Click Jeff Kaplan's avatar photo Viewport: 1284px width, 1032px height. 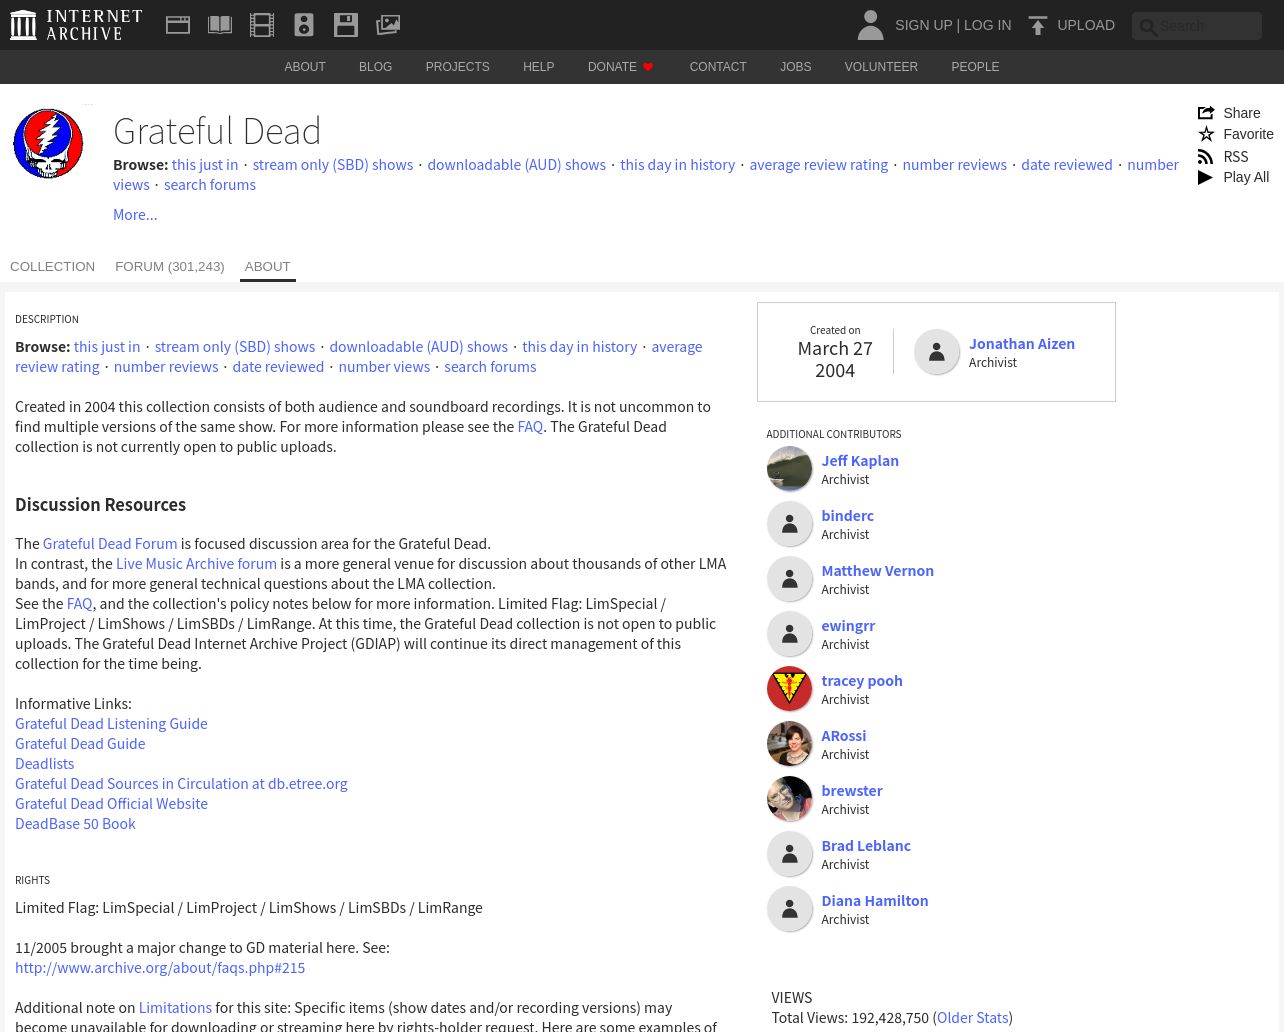(x=789, y=468)
